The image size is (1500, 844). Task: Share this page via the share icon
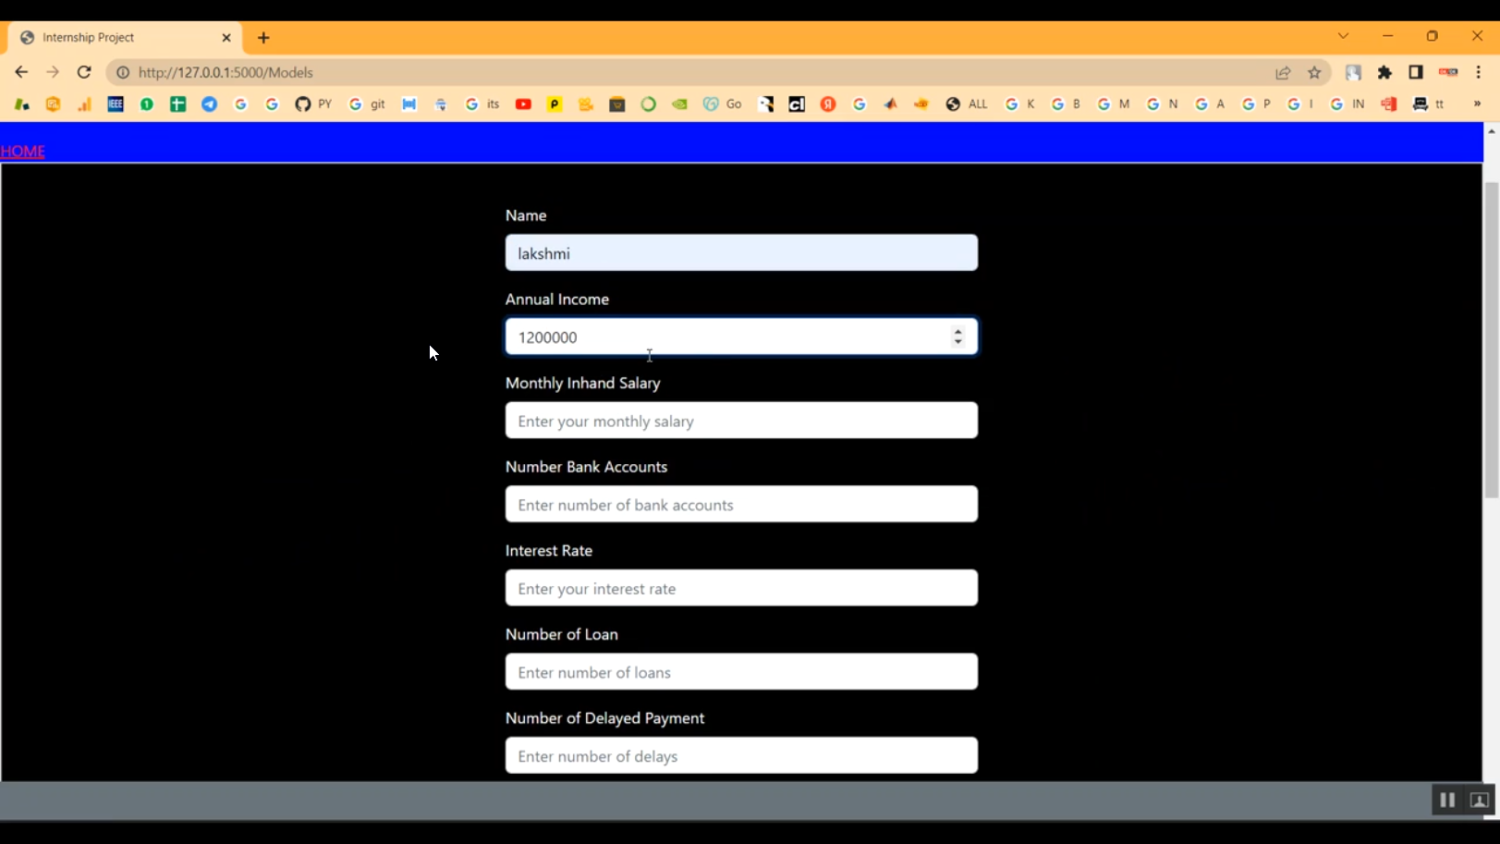coord(1283,72)
